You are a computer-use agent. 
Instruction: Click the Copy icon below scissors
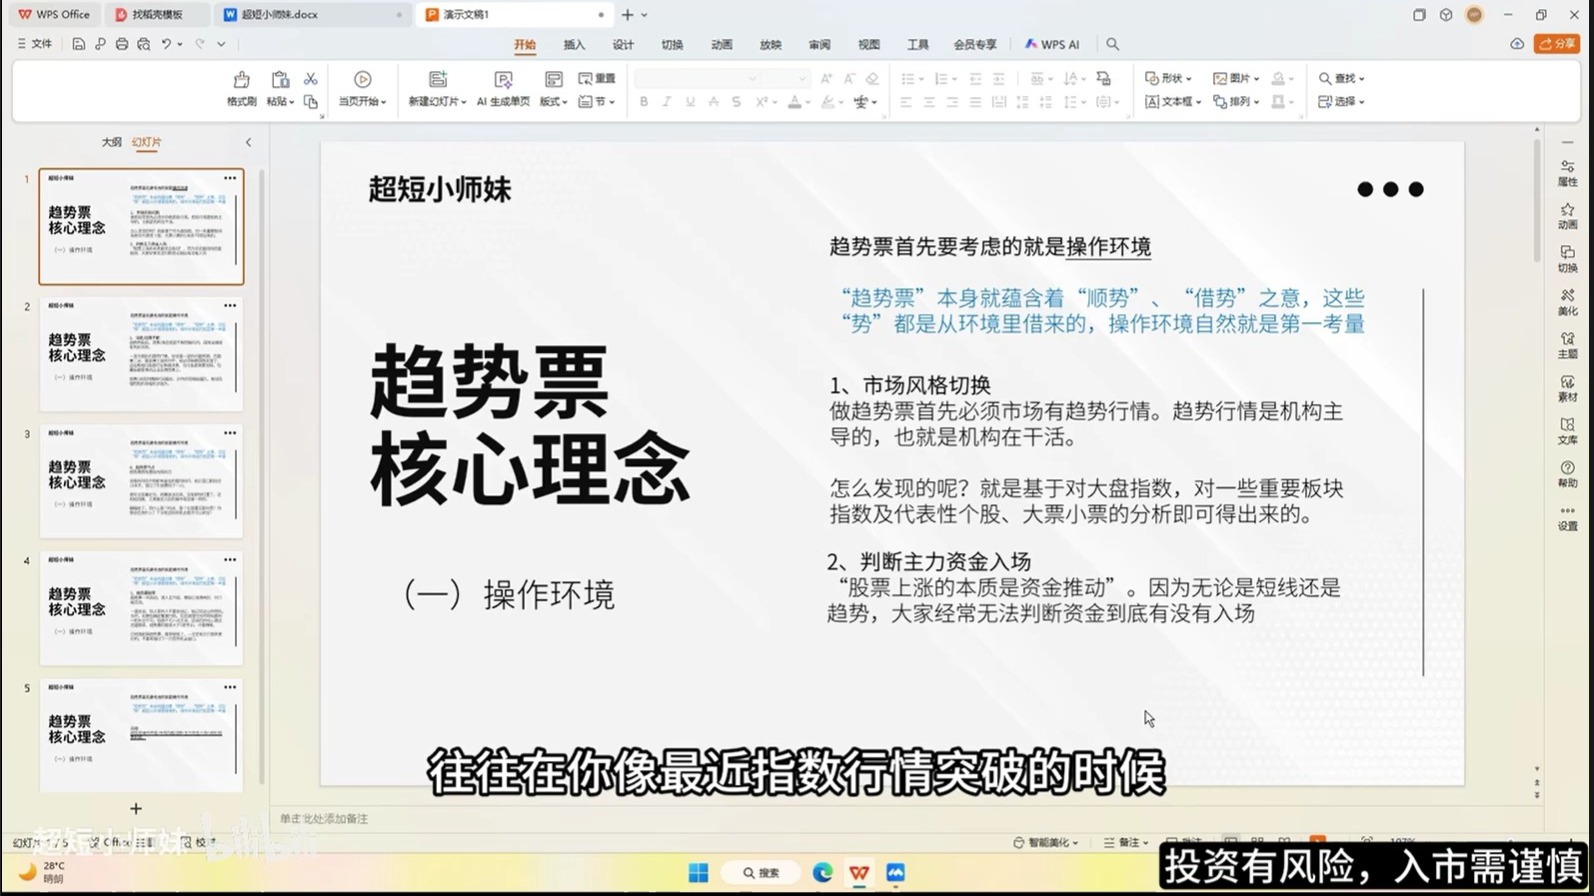(x=311, y=102)
